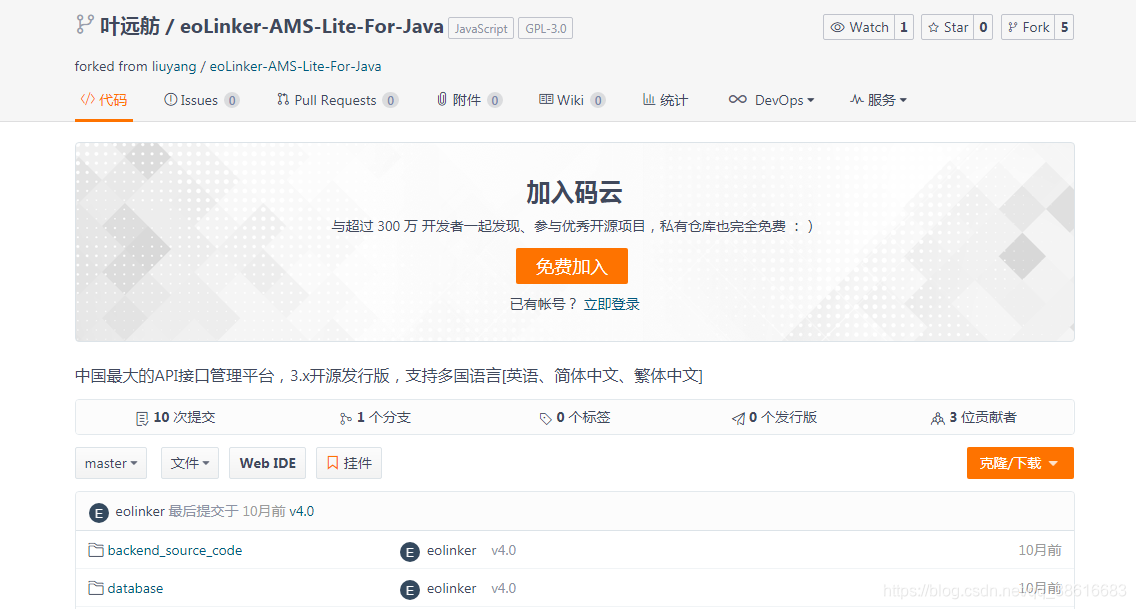Click the branch icon beside 1 个分支
The width and height of the screenshot is (1136, 609).
(346, 419)
